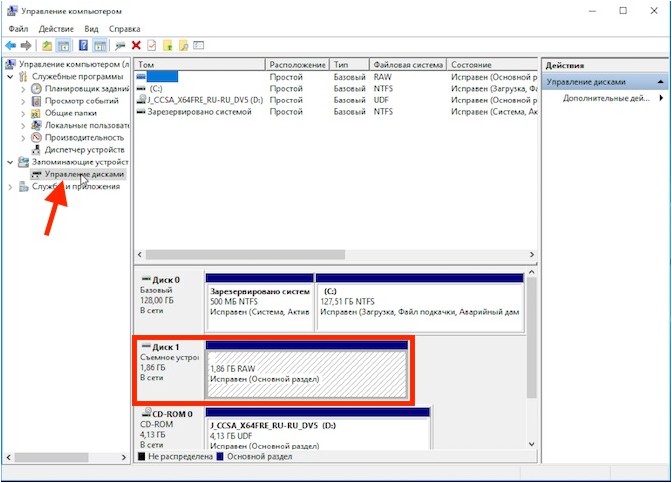Click the Computer Management title bar icon

coord(12,11)
